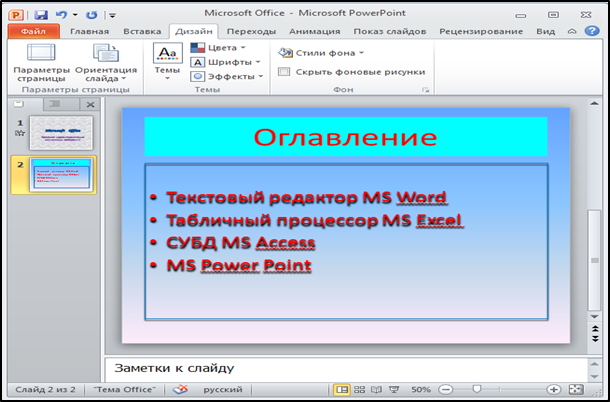Click the PowerPoint application icon in title bar
Image resolution: width=610 pixels, height=402 pixels.
16,15
